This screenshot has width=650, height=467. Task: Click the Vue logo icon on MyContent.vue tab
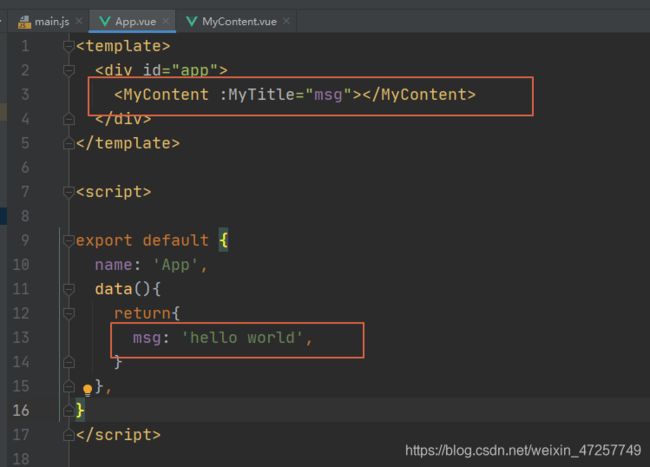click(189, 21)
